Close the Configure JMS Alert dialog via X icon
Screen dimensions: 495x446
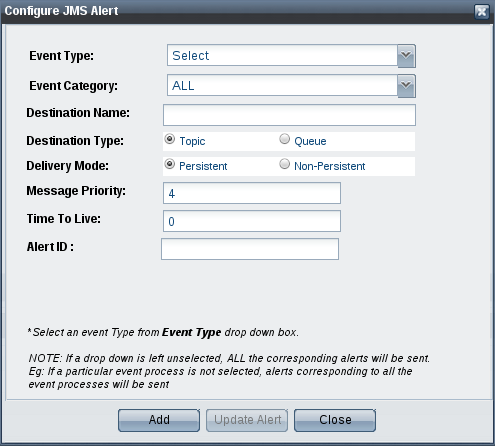(x=482, y=12)
